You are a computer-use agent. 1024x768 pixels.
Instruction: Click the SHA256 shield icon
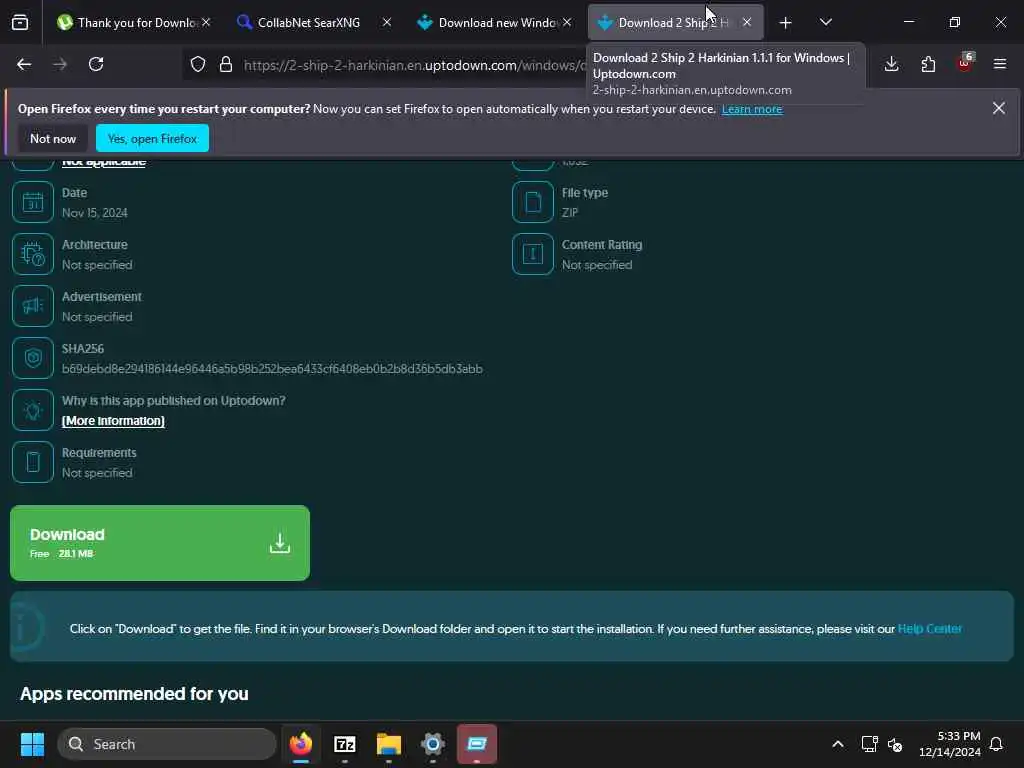[x=33, y=358]
